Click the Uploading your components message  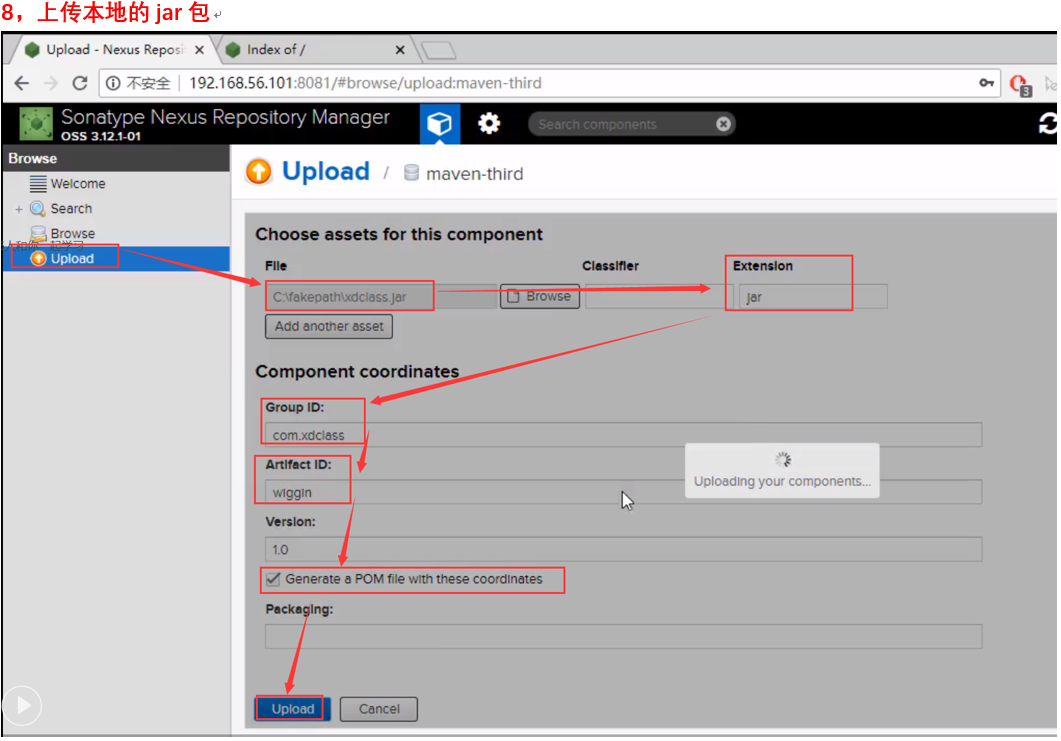click(x=782, y=481)
